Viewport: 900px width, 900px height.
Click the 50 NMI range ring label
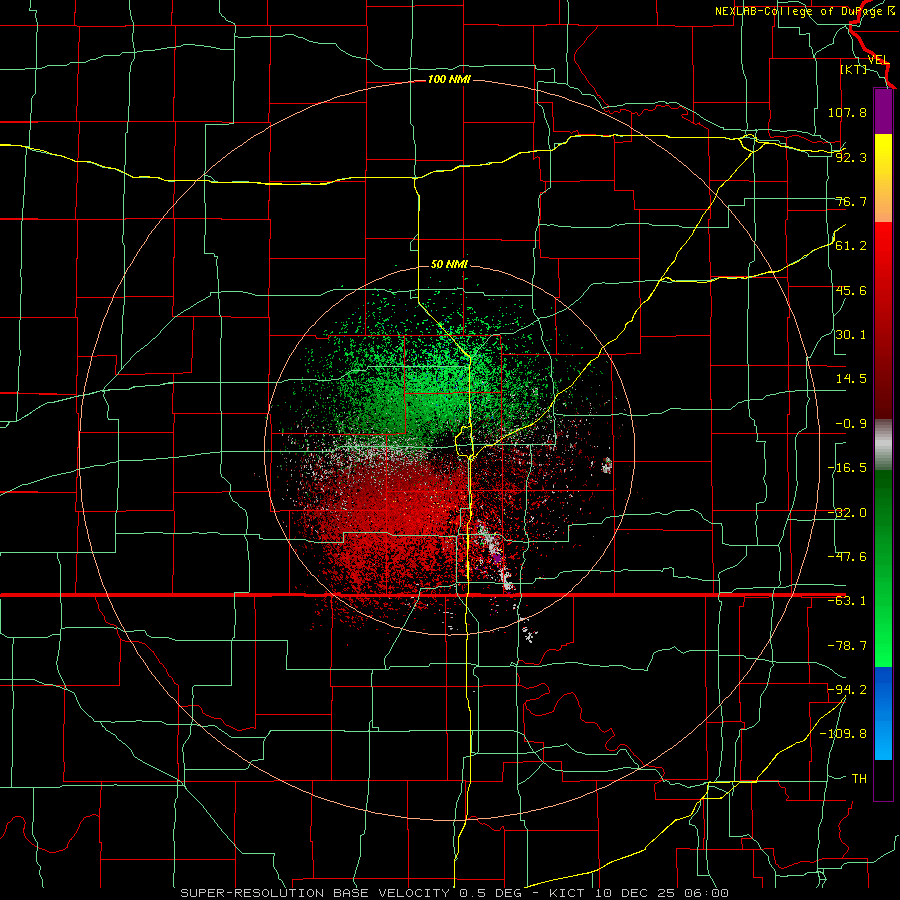(x=449, y=264)
